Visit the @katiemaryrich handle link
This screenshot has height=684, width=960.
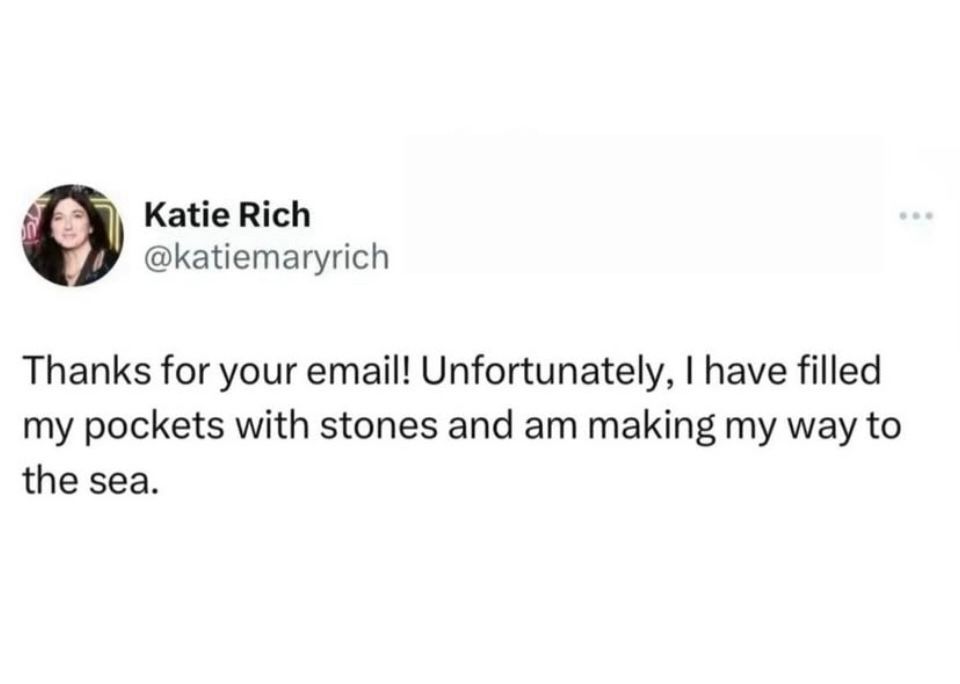(264, 257)
